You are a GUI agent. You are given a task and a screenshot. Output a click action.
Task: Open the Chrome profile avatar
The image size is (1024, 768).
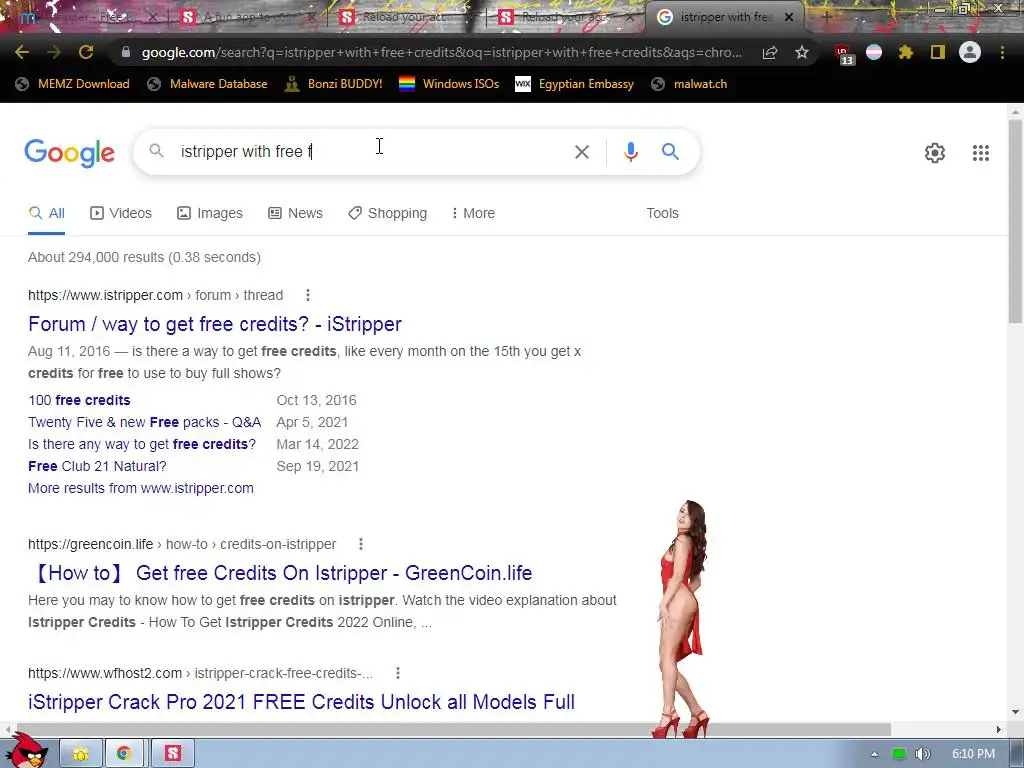click(x=970, y=52)
